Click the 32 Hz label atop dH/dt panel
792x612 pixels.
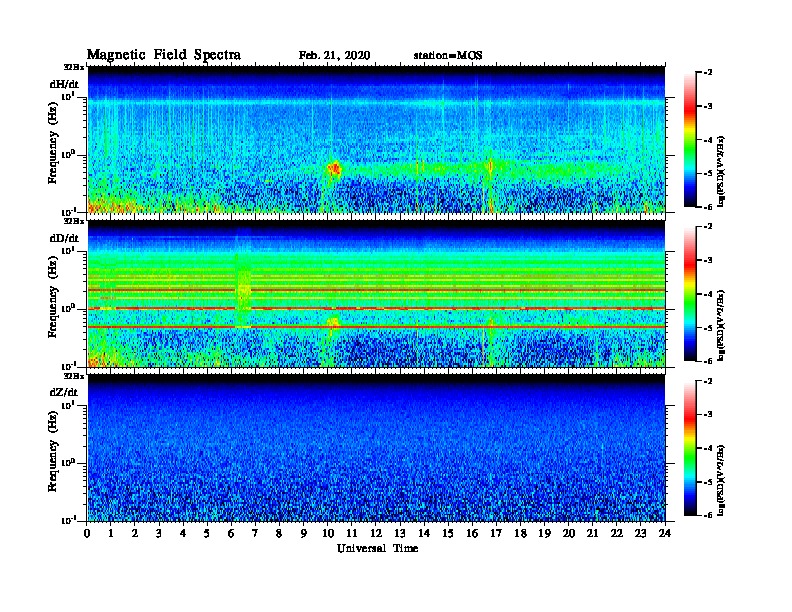[x=73, y=67]
